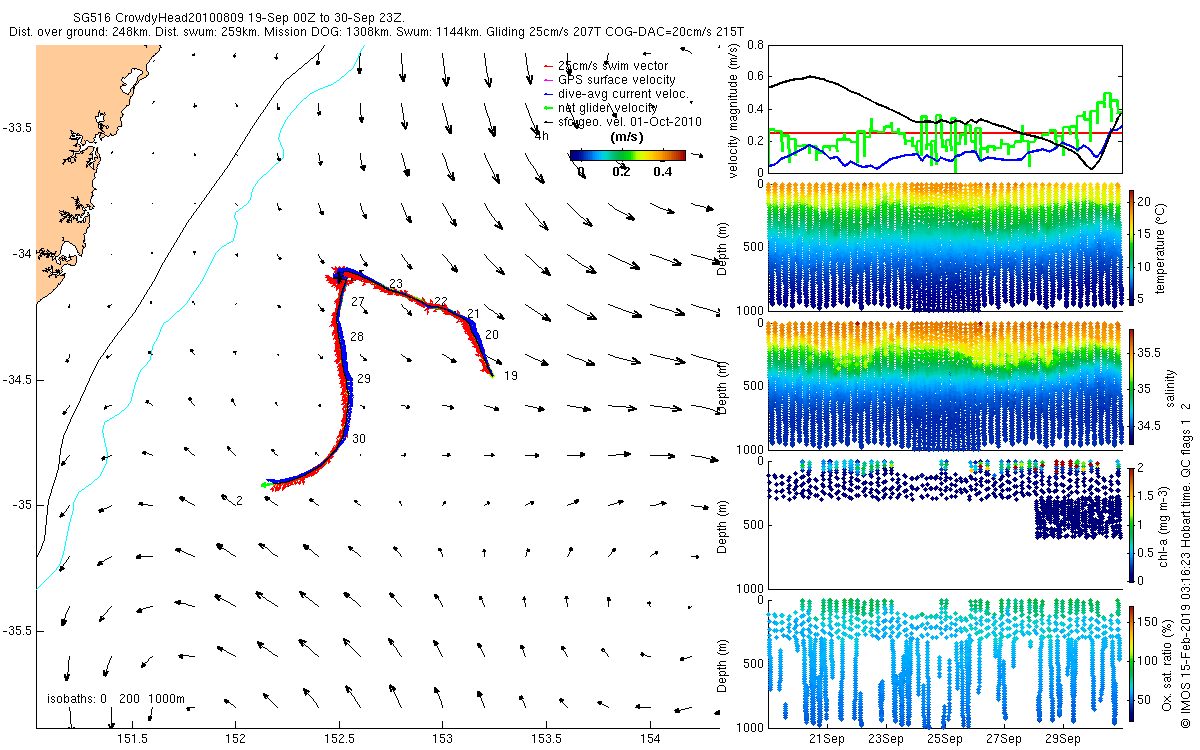Click longitude tick label '154'
The width and height of the screenshot is (1200, 750).
[x=650, y=739]
